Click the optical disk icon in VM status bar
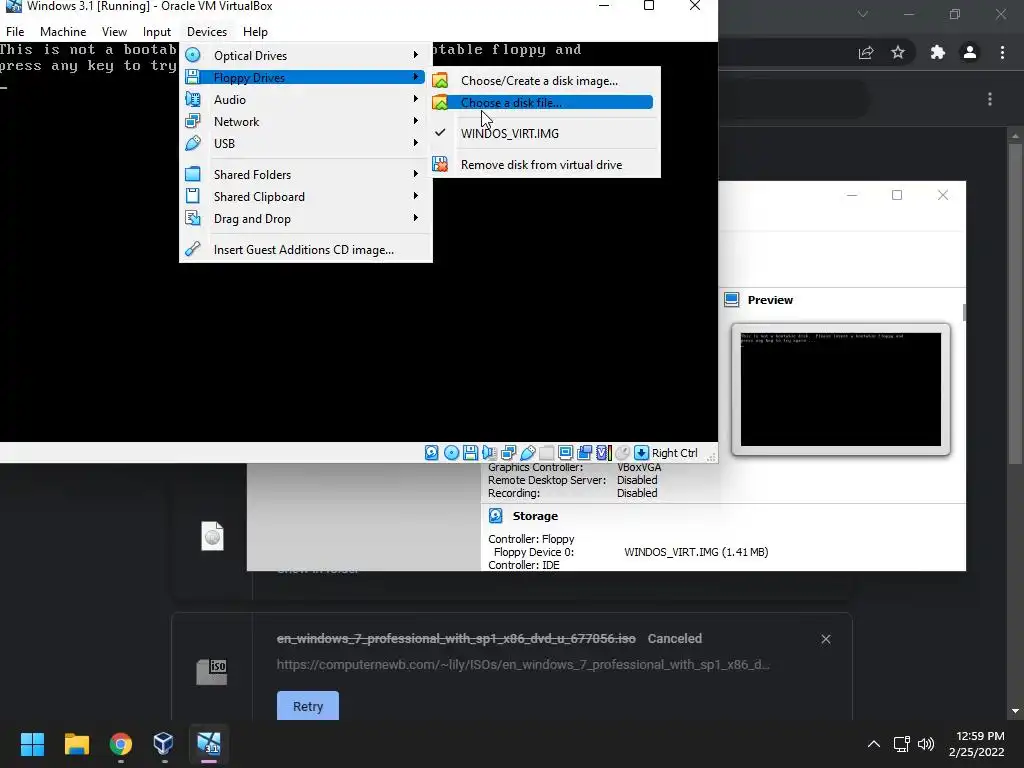This screenshot has width=1024, height=768. pyautogui.click(x=451, y=453)
